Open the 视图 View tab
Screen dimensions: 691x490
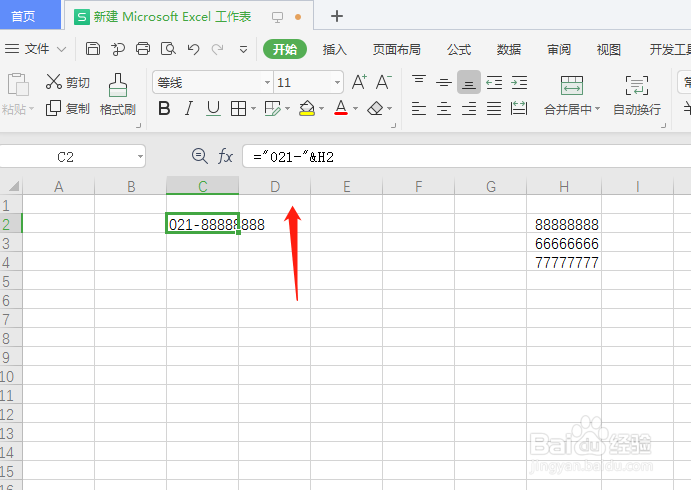(x=609, y=50)
